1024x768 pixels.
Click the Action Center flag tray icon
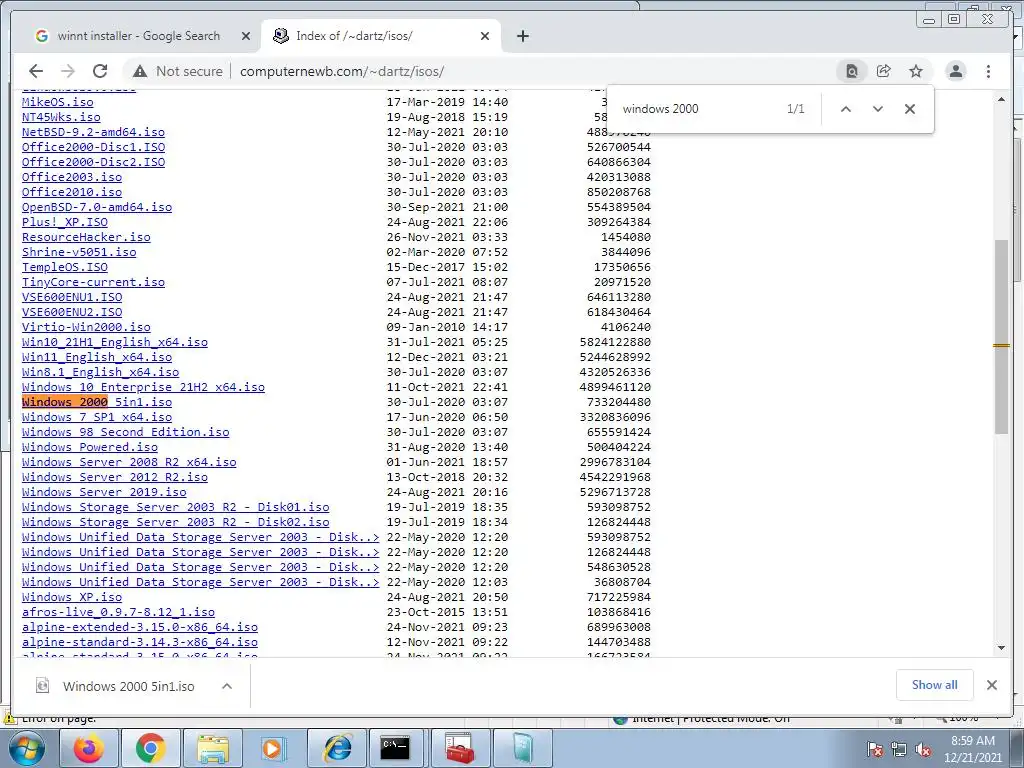tap(874, 749)
